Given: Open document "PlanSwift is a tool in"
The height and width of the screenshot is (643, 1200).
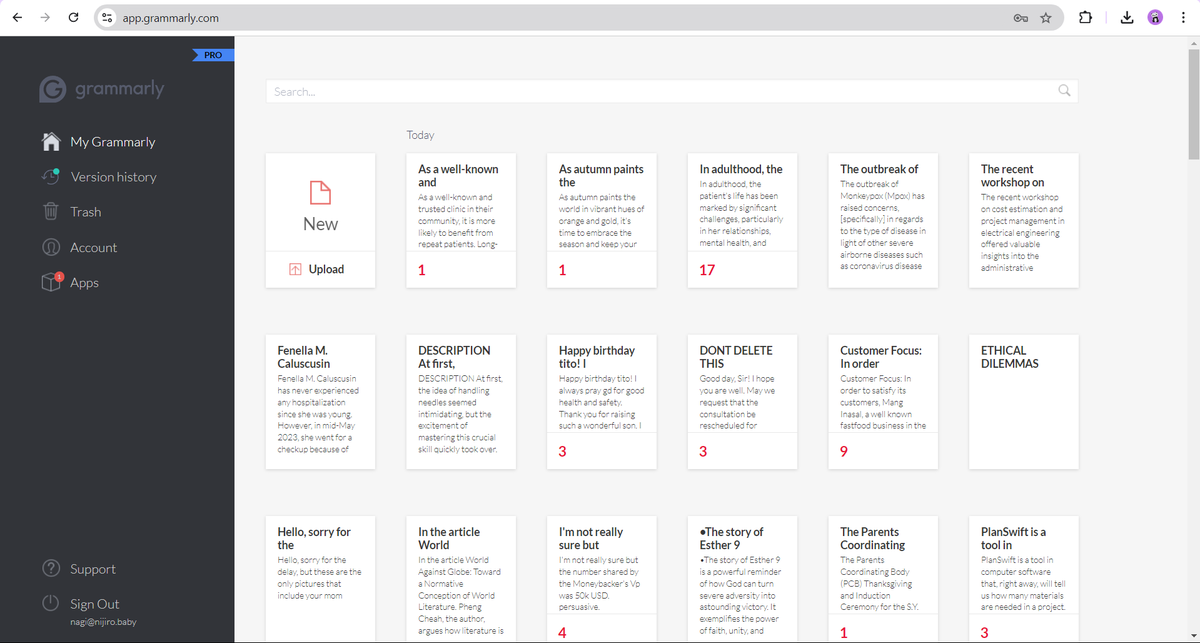Looking at the screenshot, I should (1024, 579).
